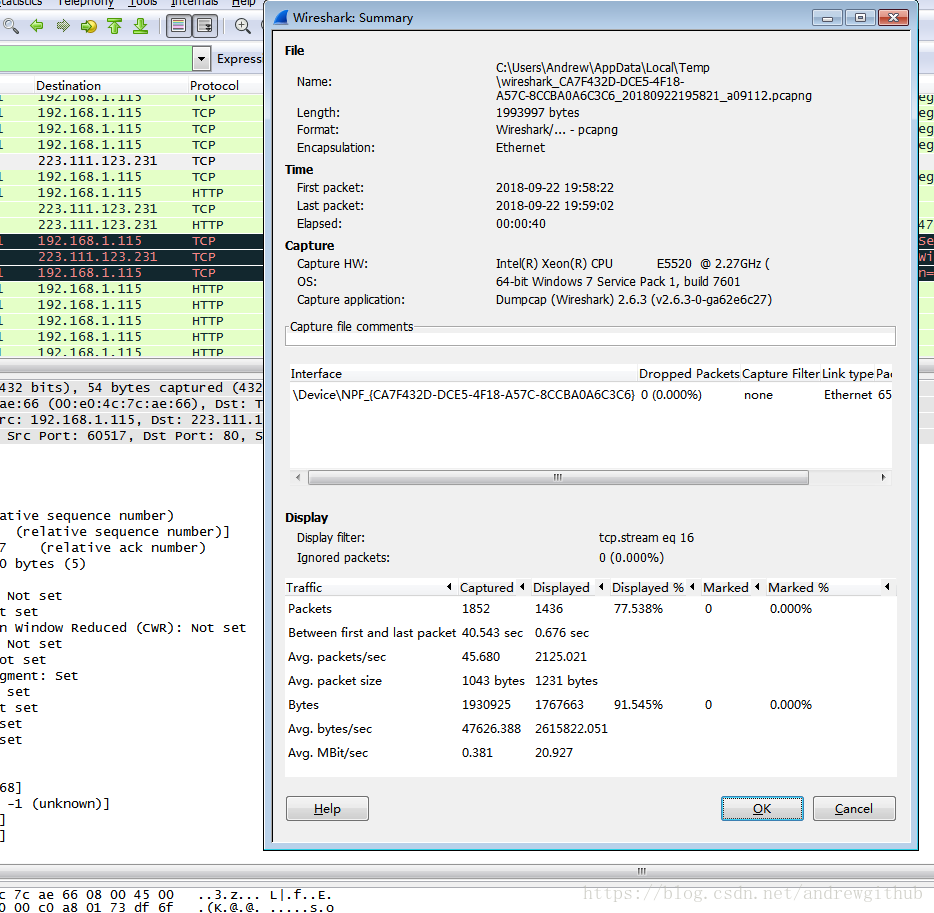This screenshot has width=934, height=913.
Task: Select dark-highlighted packet to 223.111.123.231
Action: 131,257
